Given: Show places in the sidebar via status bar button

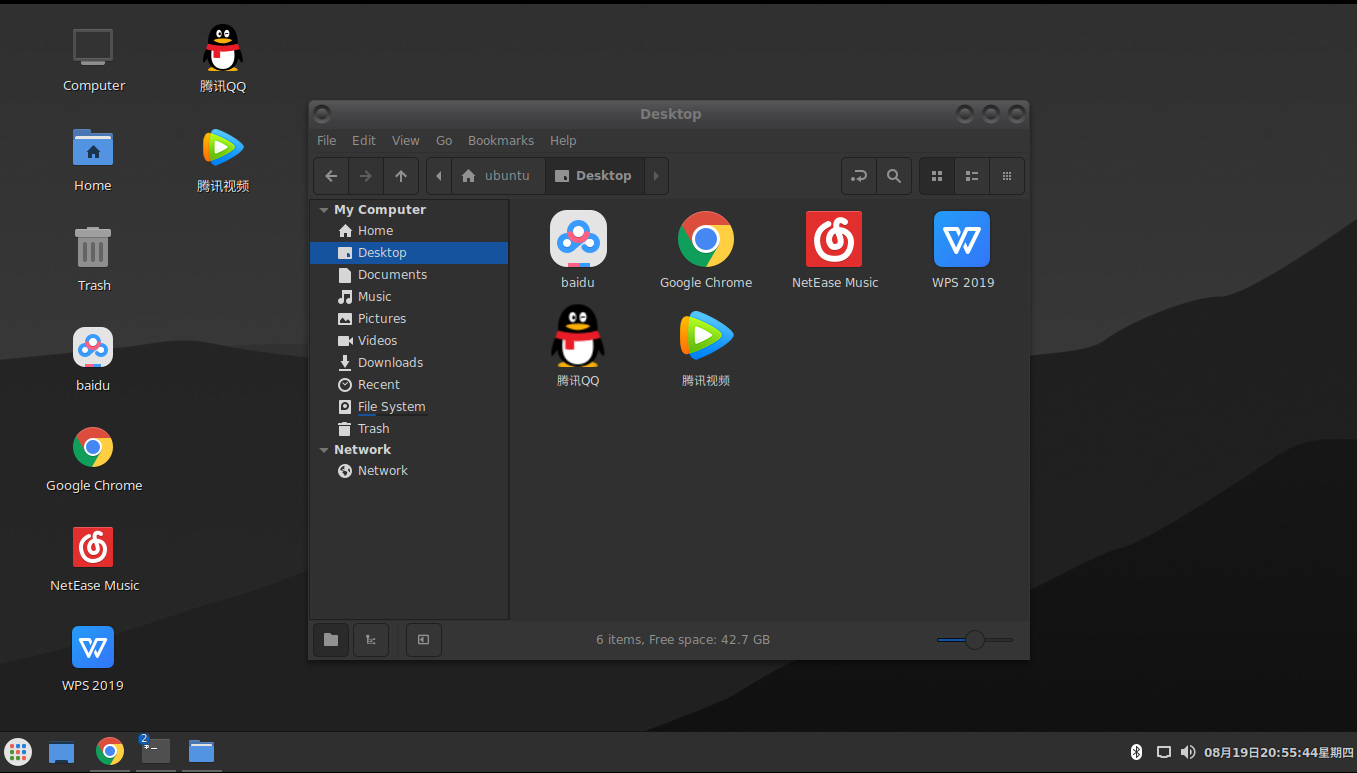Looking at the screenshot, I should pyautogui.click(x=331, y=640).
